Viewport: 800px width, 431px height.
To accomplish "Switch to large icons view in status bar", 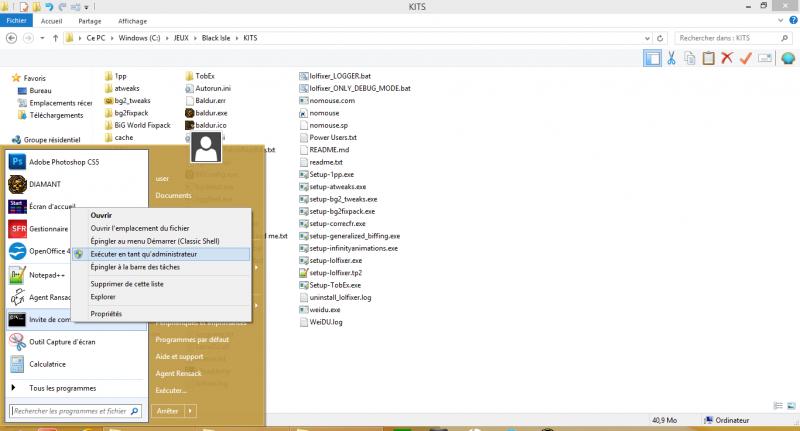I will point(791,406).
